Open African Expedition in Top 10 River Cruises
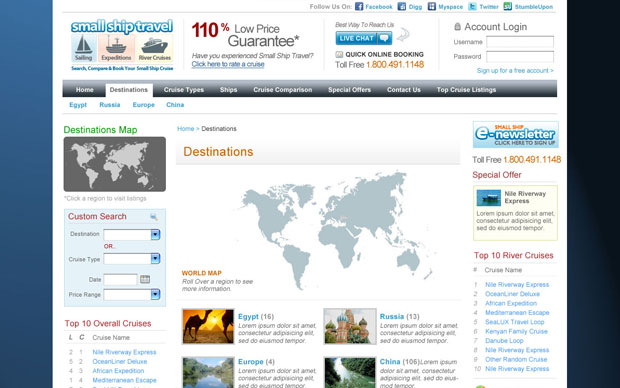620x388 pixels. click(511, 303)
